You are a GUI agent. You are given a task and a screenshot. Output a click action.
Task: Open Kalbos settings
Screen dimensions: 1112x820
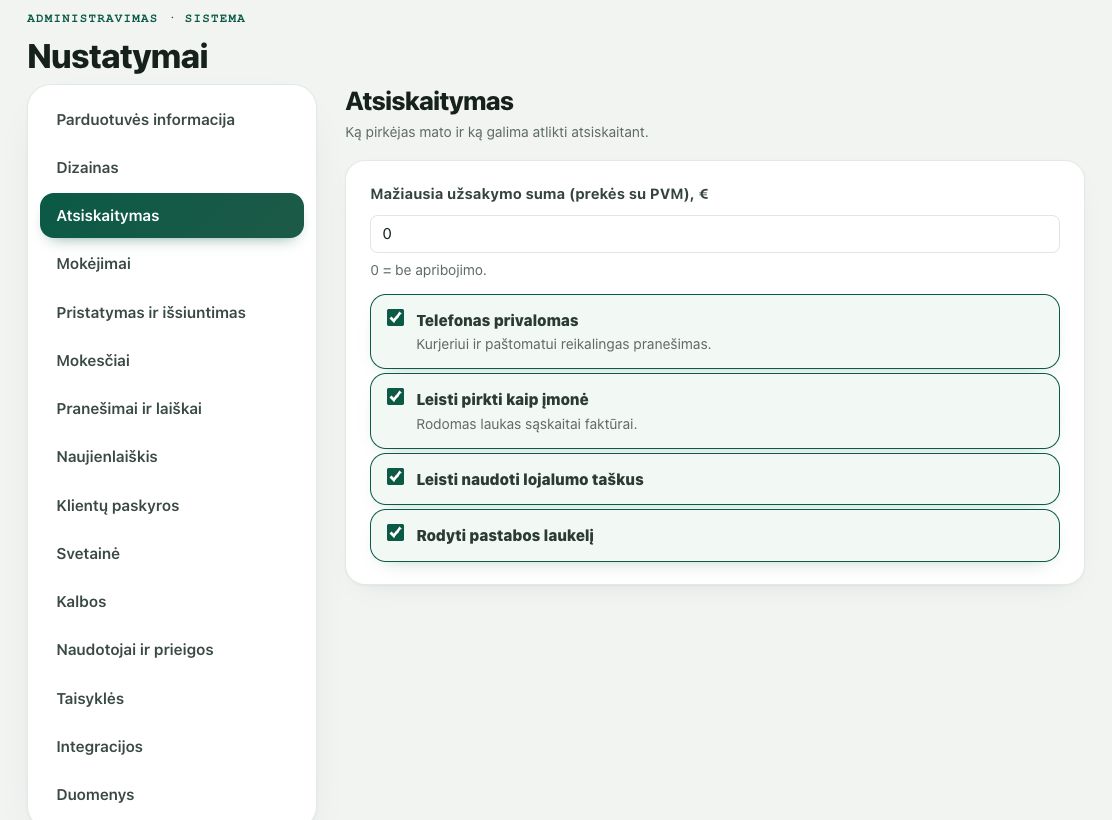pos(172,602)
